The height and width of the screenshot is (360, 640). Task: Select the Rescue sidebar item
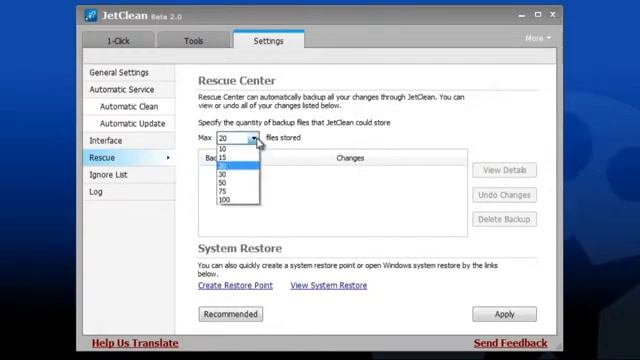pos(129,158)
